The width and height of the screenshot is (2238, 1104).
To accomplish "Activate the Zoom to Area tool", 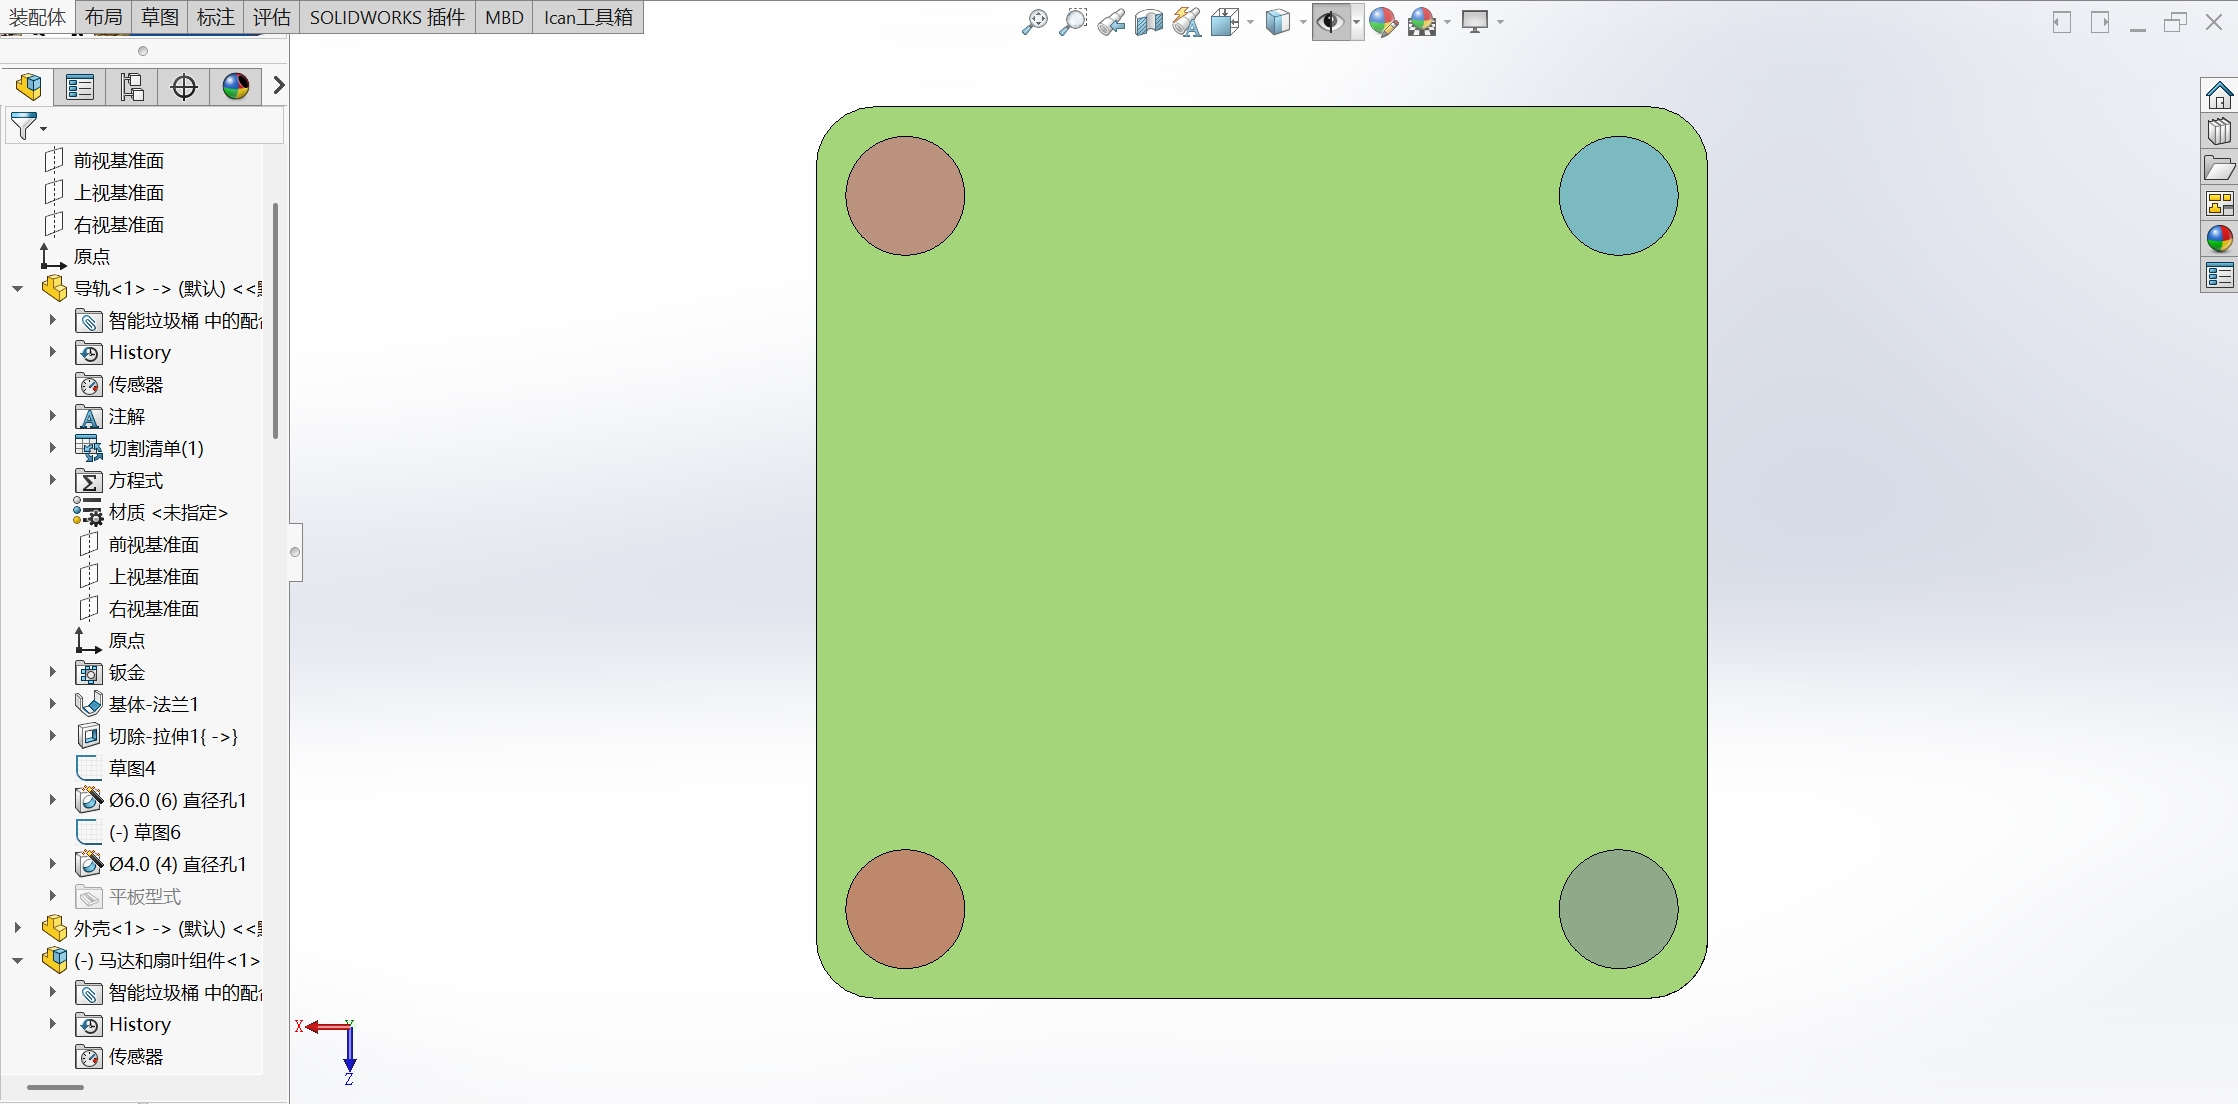I will click(1072, 22).
